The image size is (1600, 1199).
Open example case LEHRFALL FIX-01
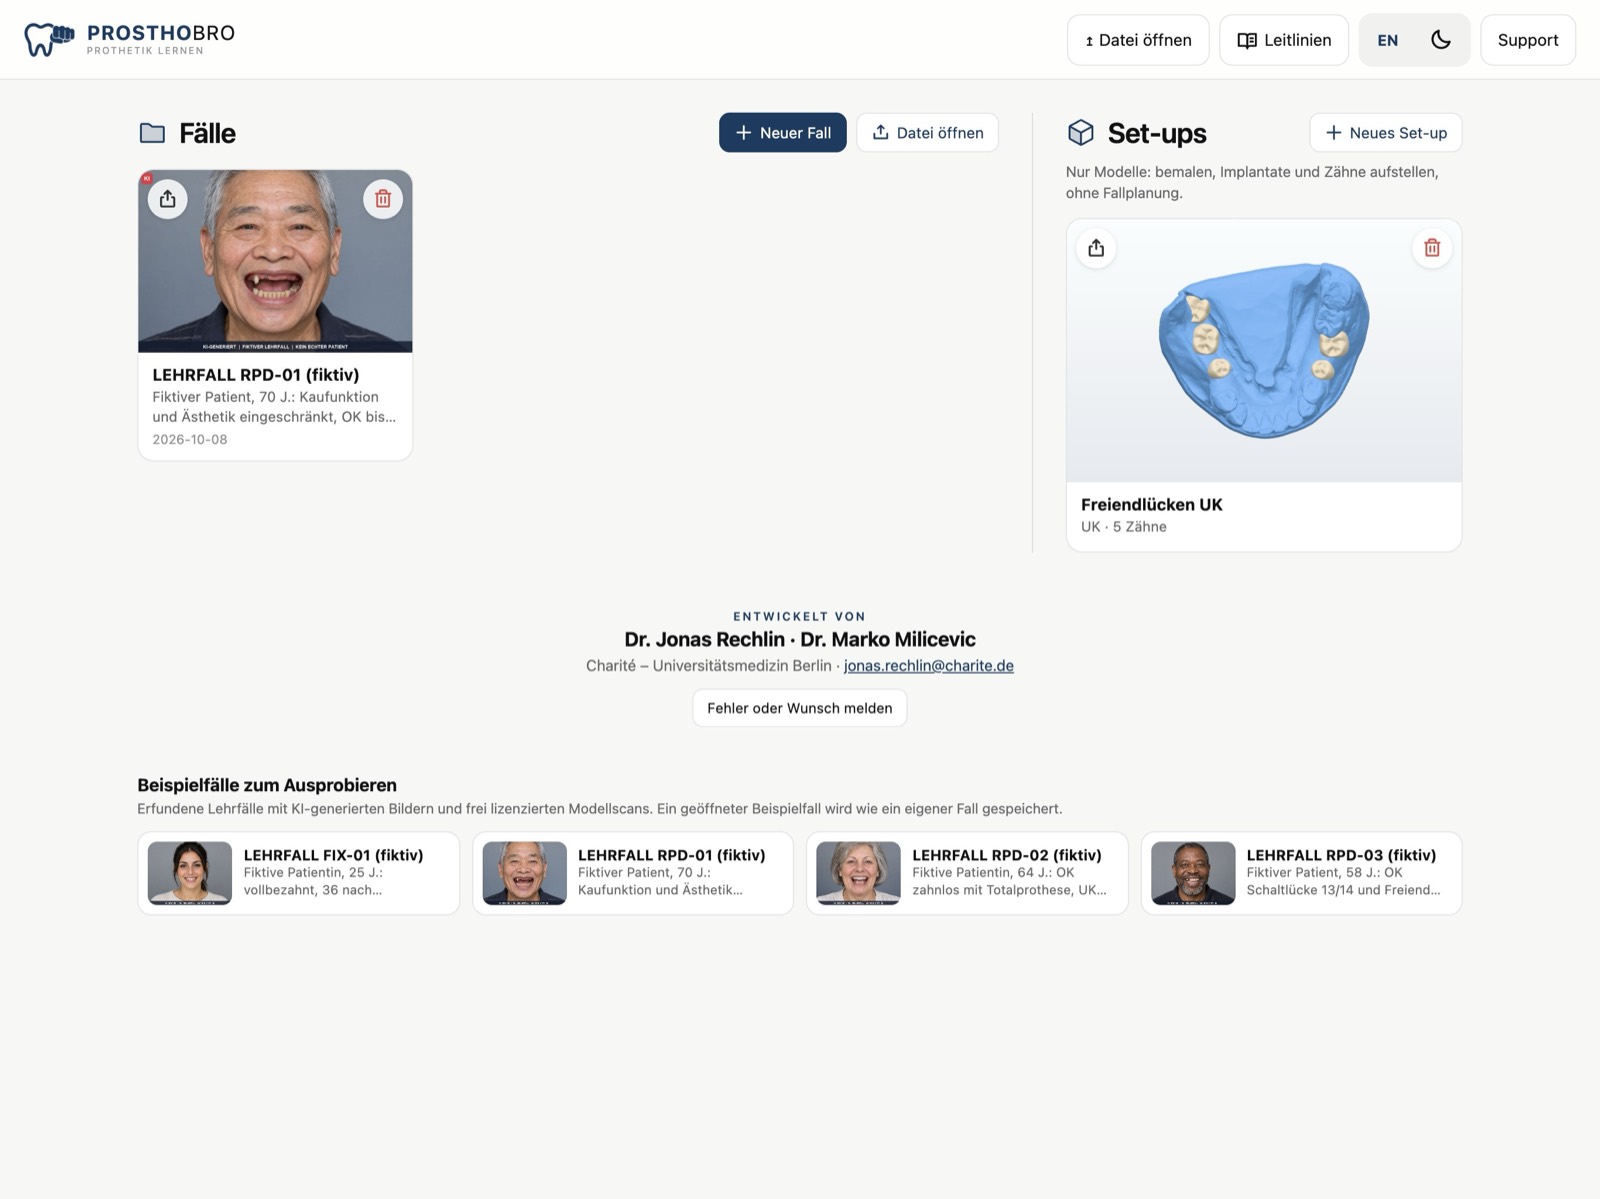tap(299, 873)
